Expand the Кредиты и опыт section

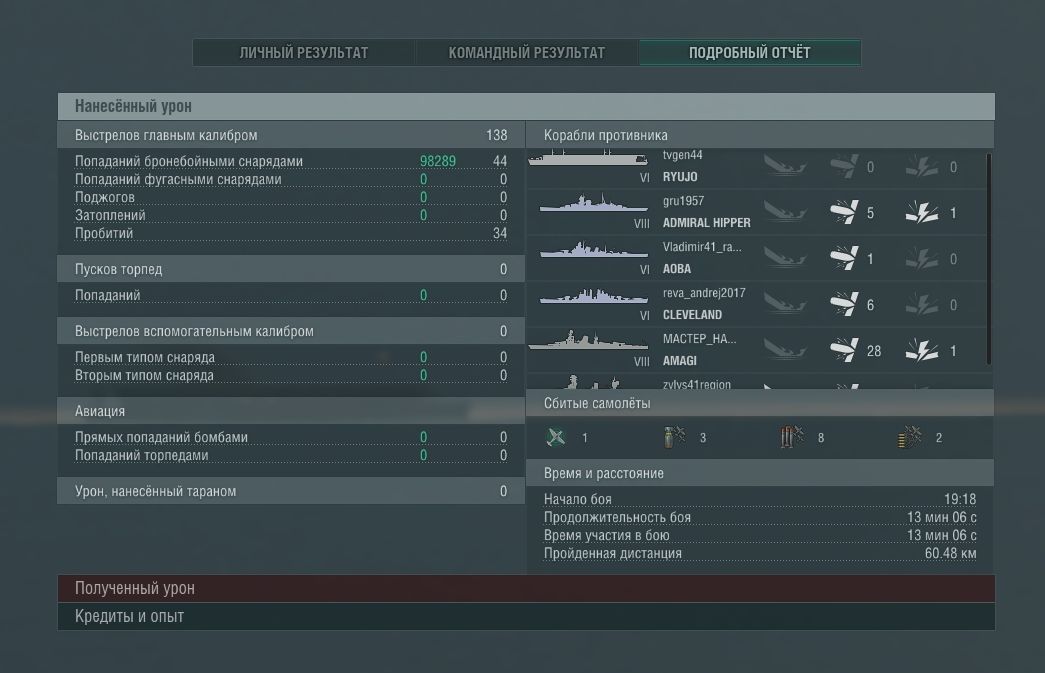(526, 617)
